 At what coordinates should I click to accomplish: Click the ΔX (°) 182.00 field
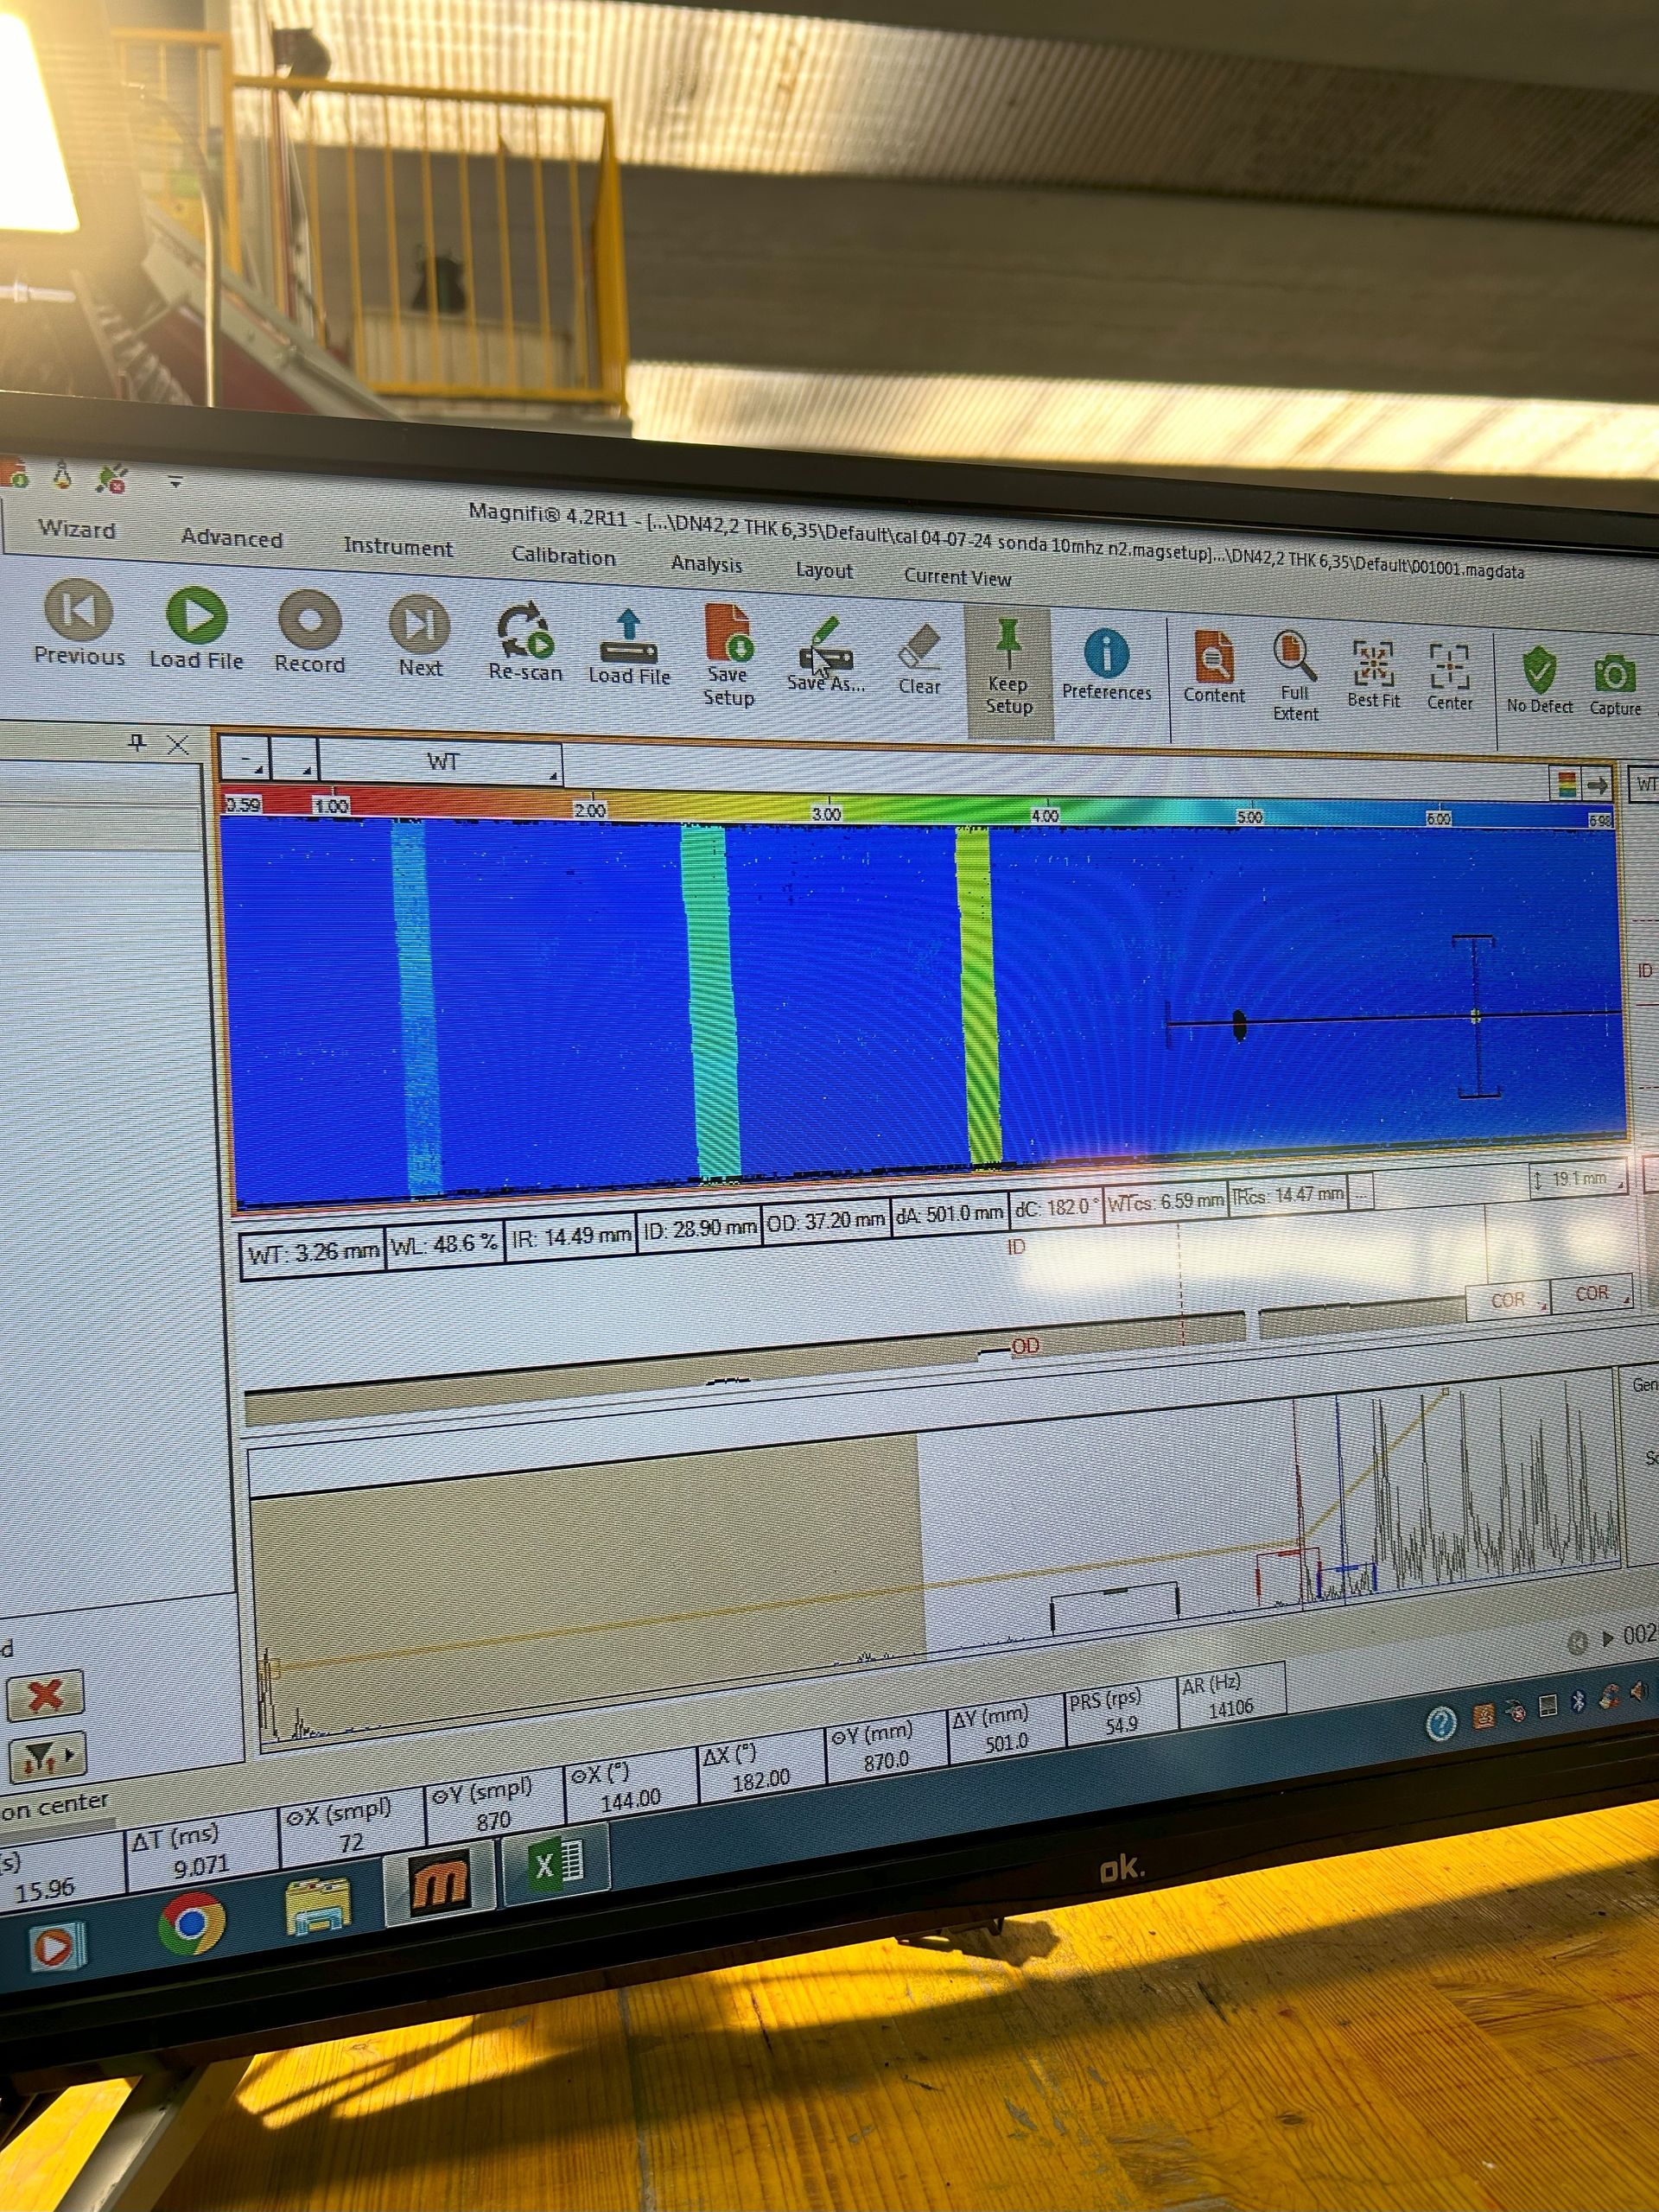click(760, 1767)
